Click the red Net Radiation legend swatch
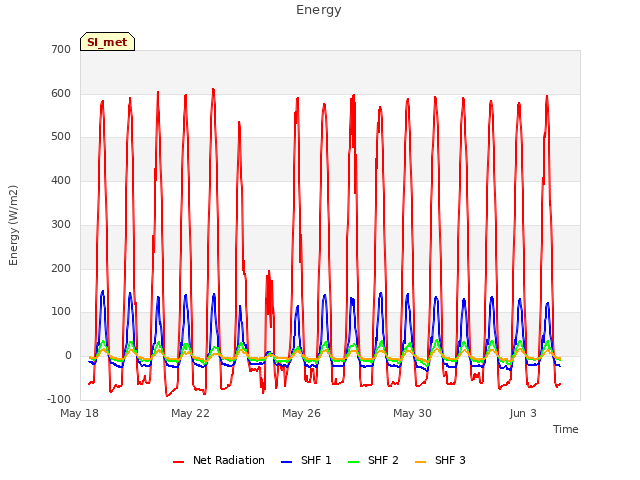 (x=178, y=462)
